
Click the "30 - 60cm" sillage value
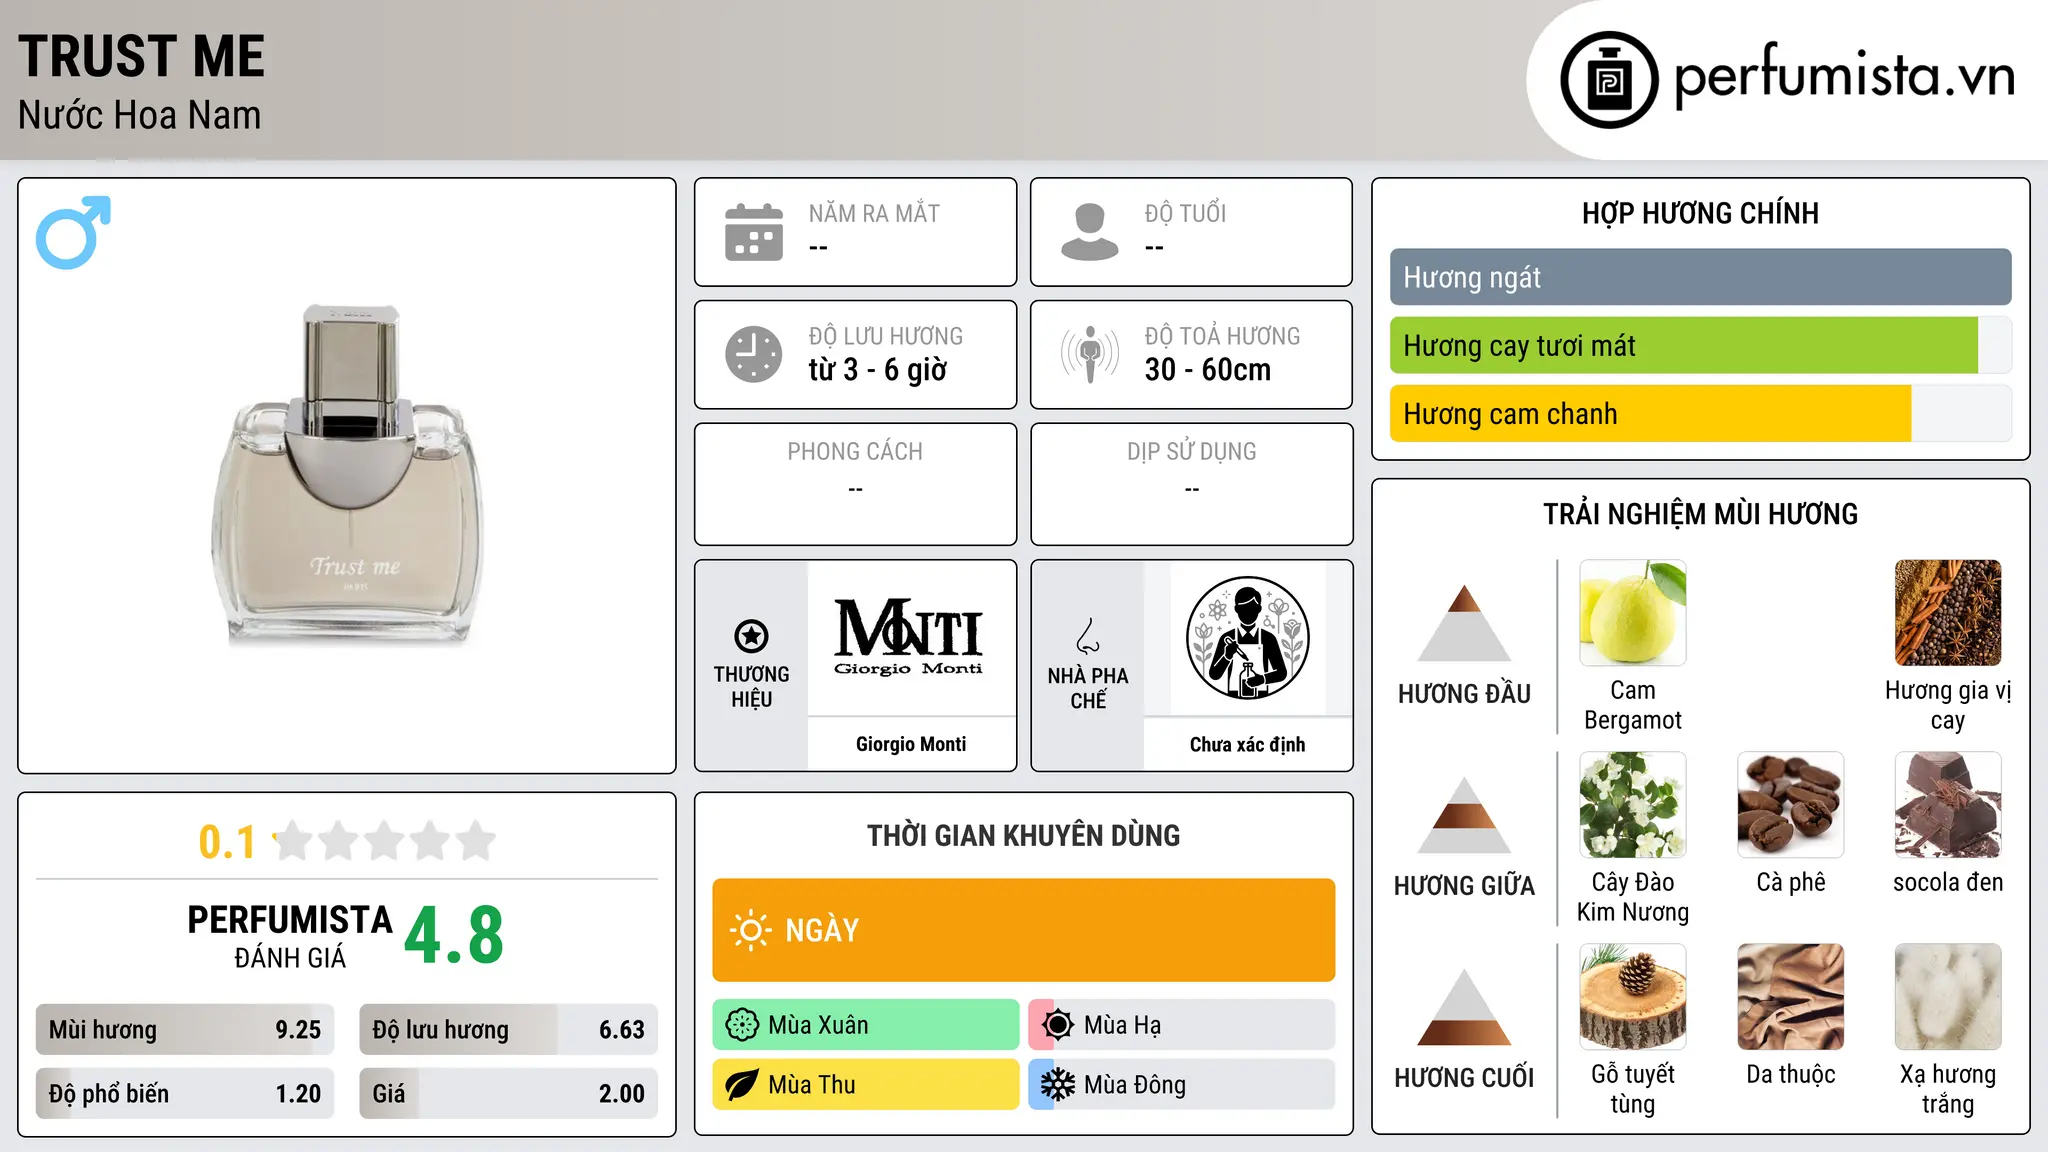tap(1208, 370)
